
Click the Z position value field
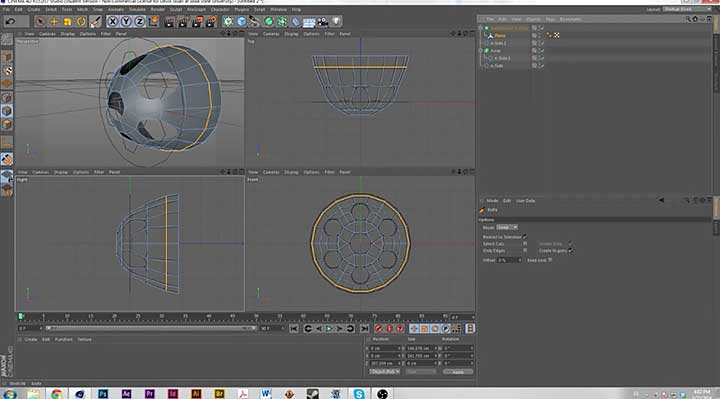tap(385, 363)
